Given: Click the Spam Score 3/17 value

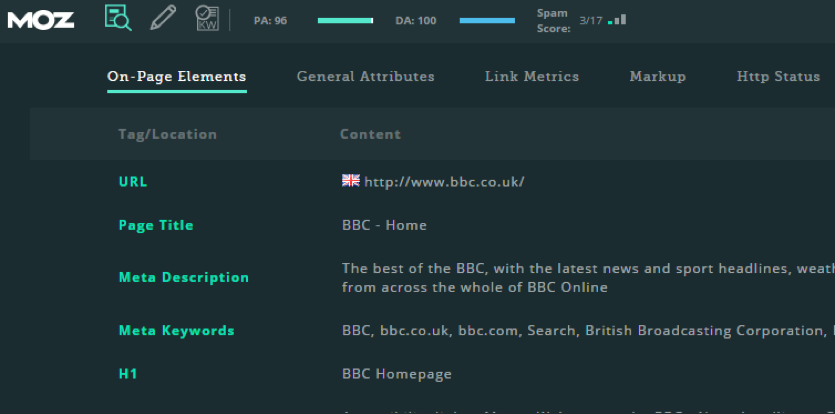Looking at the screenshot, I should tap(590, 20).
